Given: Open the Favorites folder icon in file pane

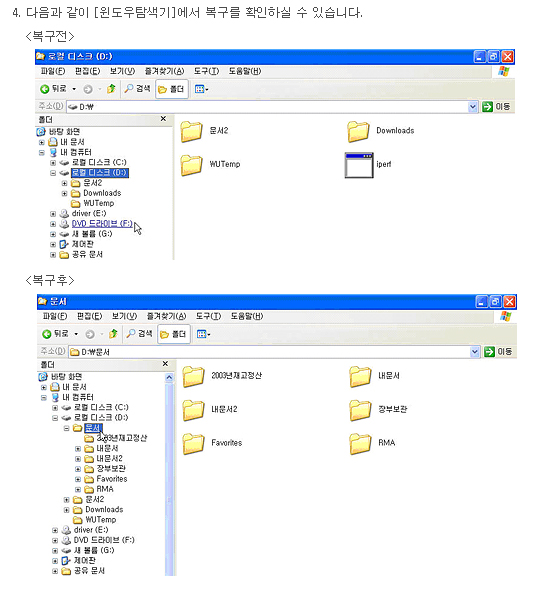Looking at the screenshot, I should tap(193, 443).
